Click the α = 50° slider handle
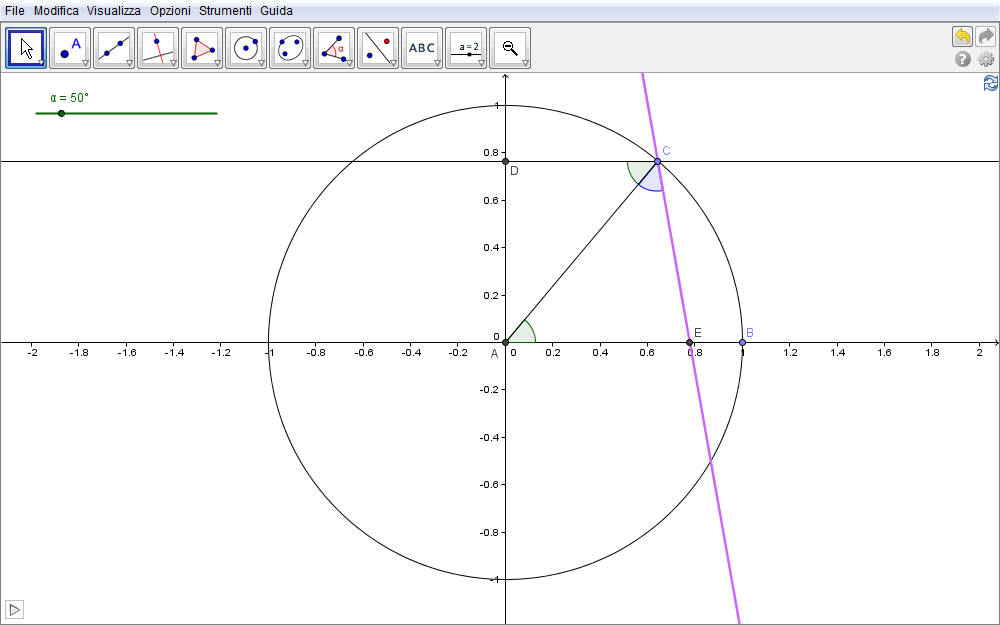Screen dimensions: 1000x625 tap(62, 113)
